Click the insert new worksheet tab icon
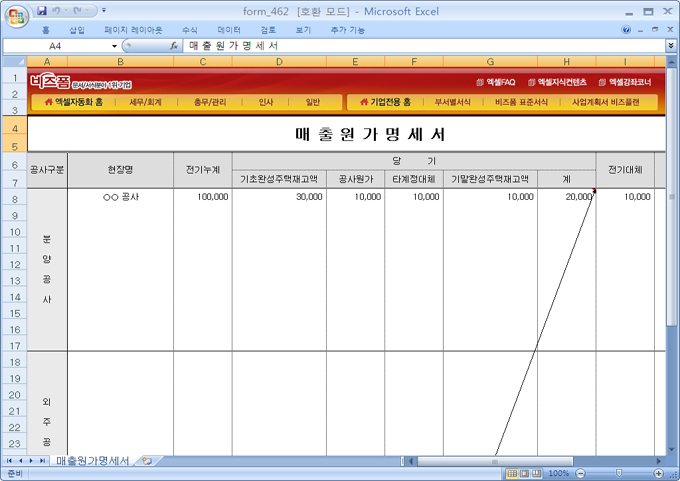The width and height of the screenshot is (680, 481). pos(147,461)
